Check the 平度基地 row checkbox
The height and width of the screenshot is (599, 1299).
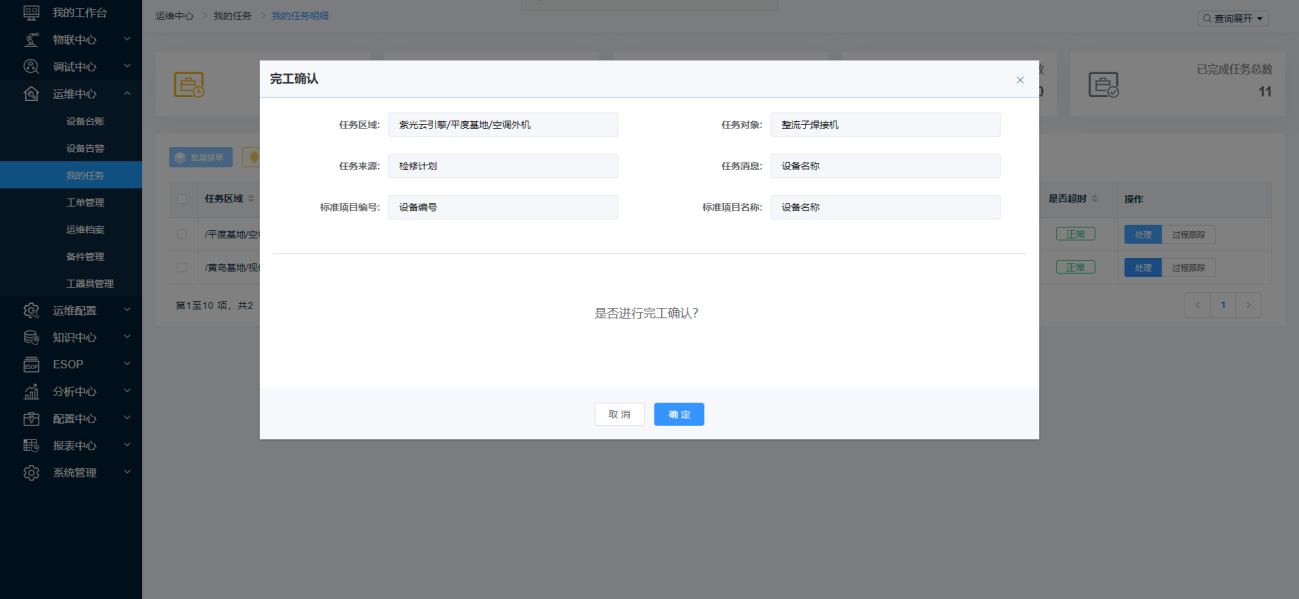(182, 234)
